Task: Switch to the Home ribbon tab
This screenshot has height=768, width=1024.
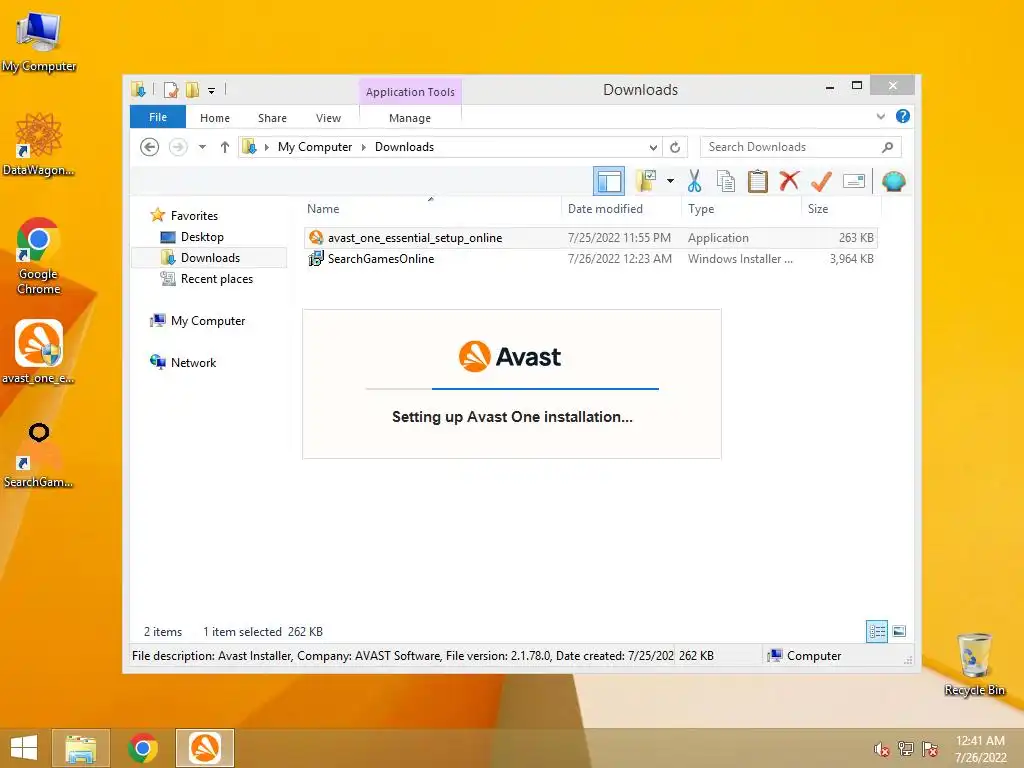Action: [x=215, y=118]
